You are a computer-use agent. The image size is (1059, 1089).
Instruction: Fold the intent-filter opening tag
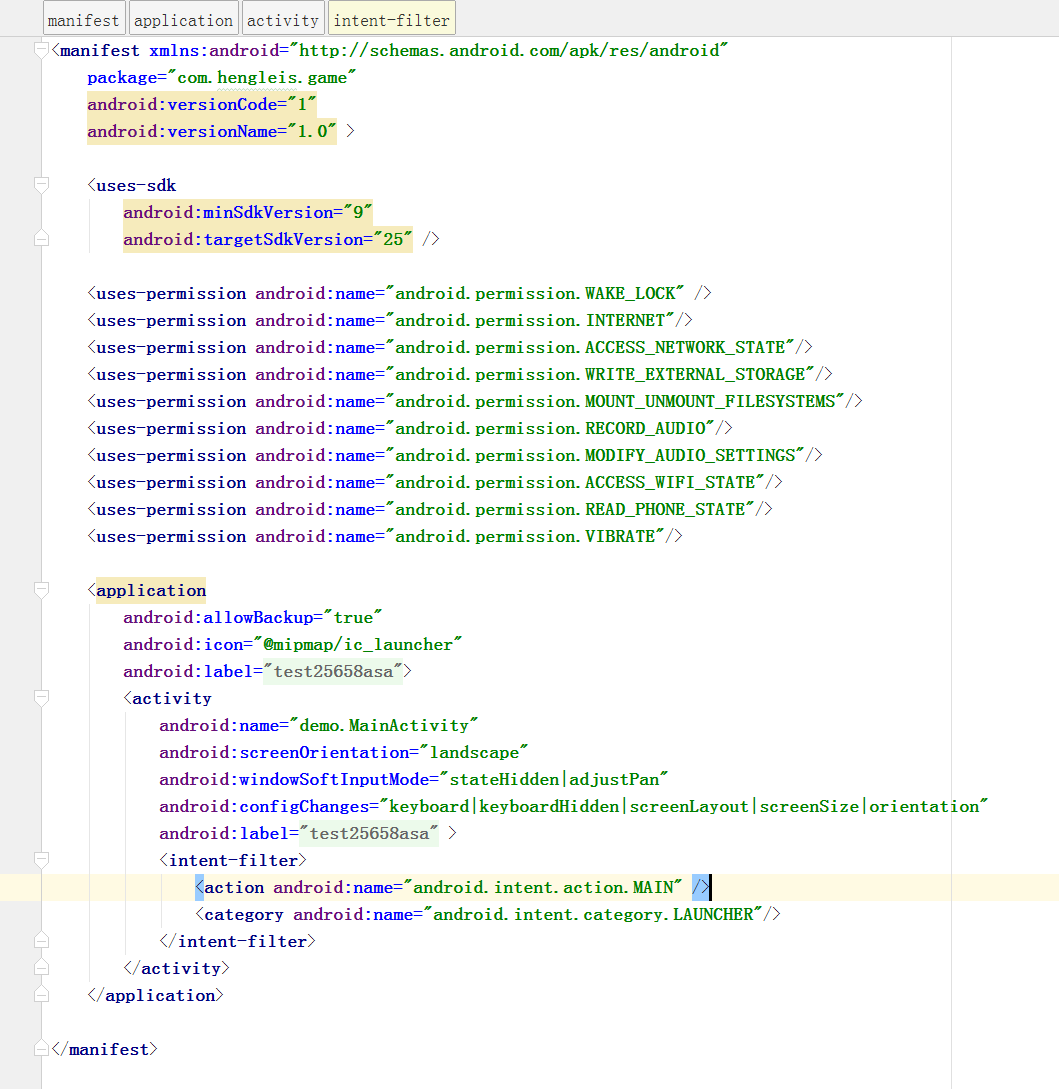pyautogui.click(x=41, y=860)
